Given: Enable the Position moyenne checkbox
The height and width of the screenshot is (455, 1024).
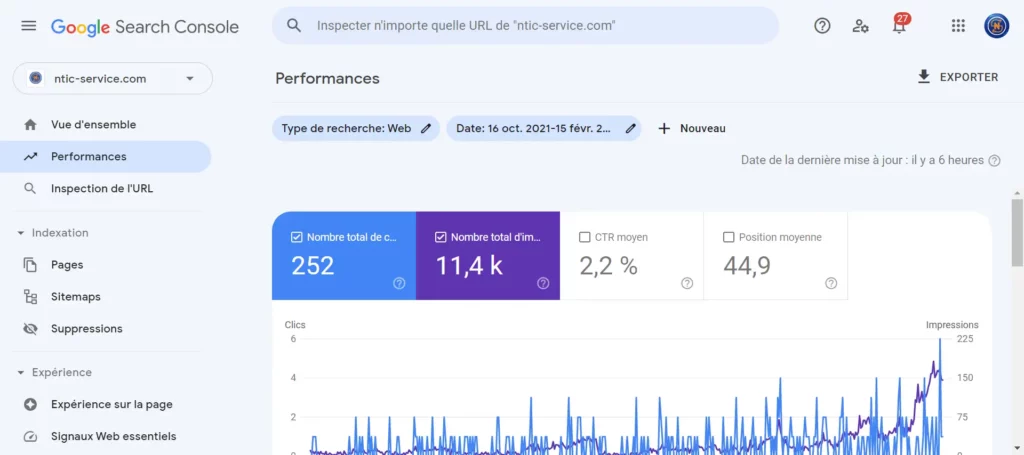Looking at the screenshot, I should tap(728, 238).
